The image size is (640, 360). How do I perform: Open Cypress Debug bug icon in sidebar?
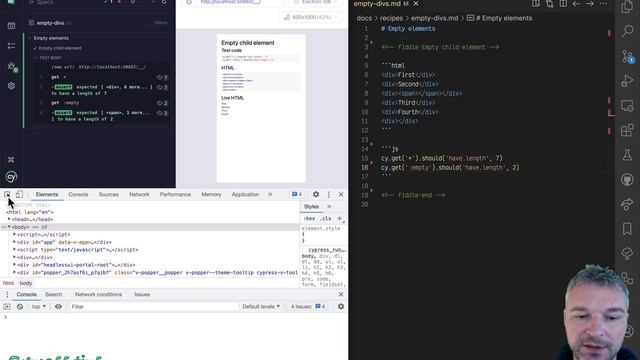pos(11,66)
